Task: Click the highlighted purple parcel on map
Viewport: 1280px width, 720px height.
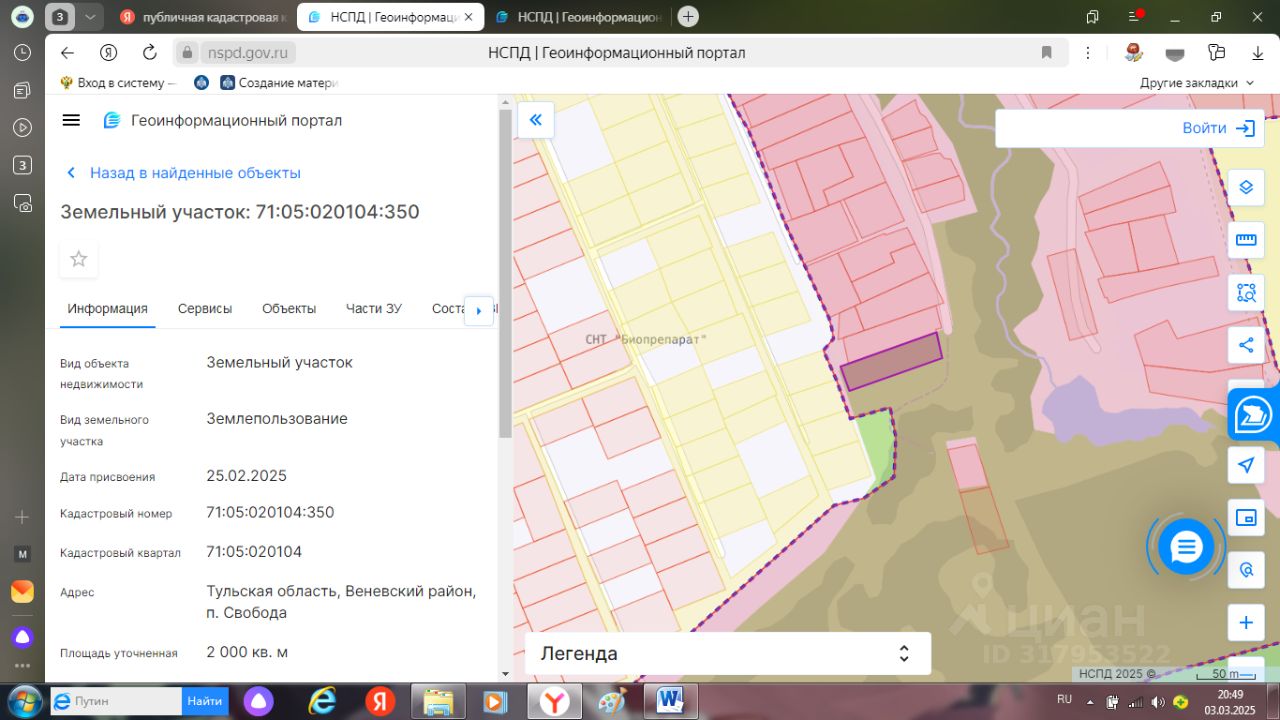Action: click(x=892, y=361)
